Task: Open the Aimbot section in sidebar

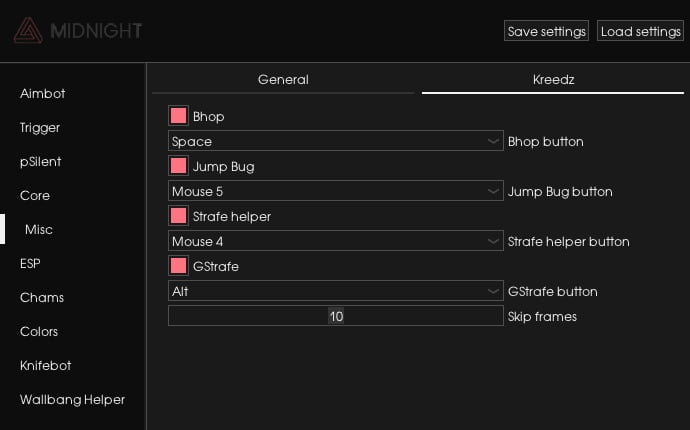Action: (x=43, y=93)
